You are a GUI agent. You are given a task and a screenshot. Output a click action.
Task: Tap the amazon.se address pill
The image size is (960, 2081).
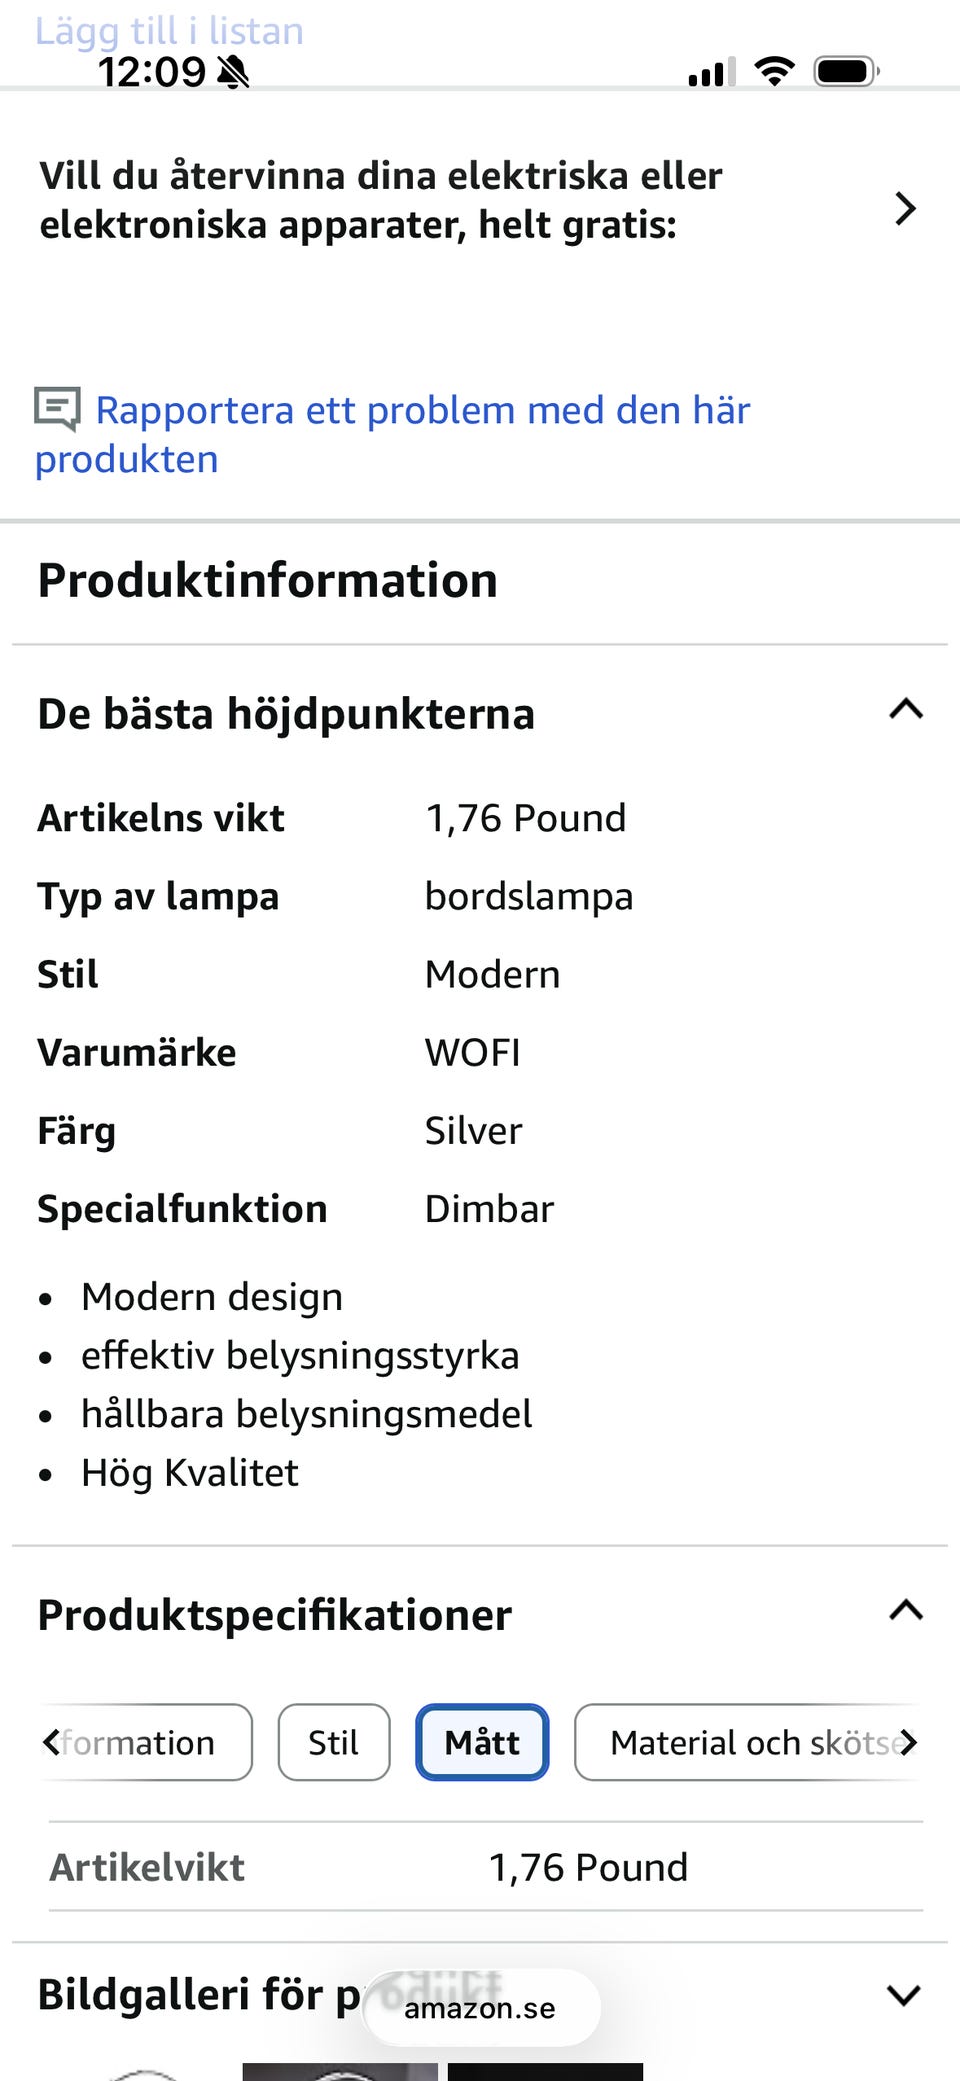[480, 2008]
